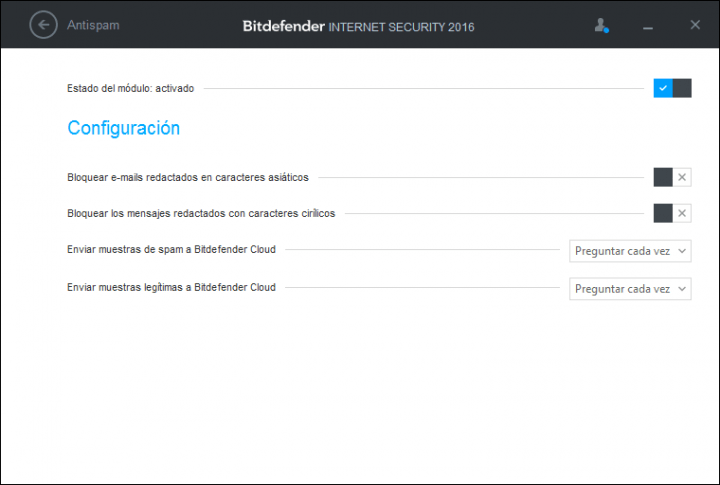Click the Antispam header label
The height and width of the screenshot is (485, 720).
93,25
